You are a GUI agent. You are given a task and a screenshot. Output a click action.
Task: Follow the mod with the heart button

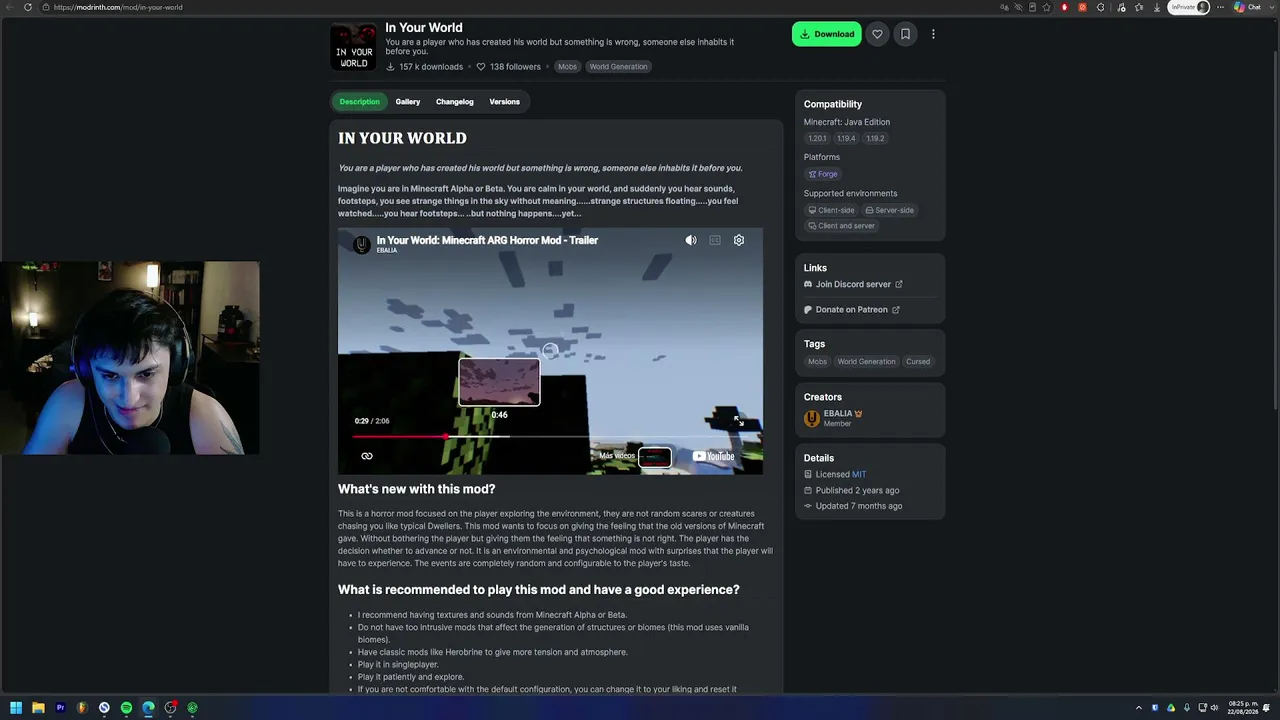coord(877,34)
